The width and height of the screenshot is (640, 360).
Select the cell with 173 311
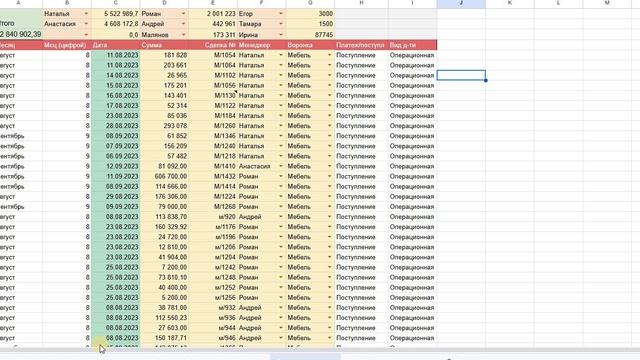pyautogui.click(x=213, y=35)
